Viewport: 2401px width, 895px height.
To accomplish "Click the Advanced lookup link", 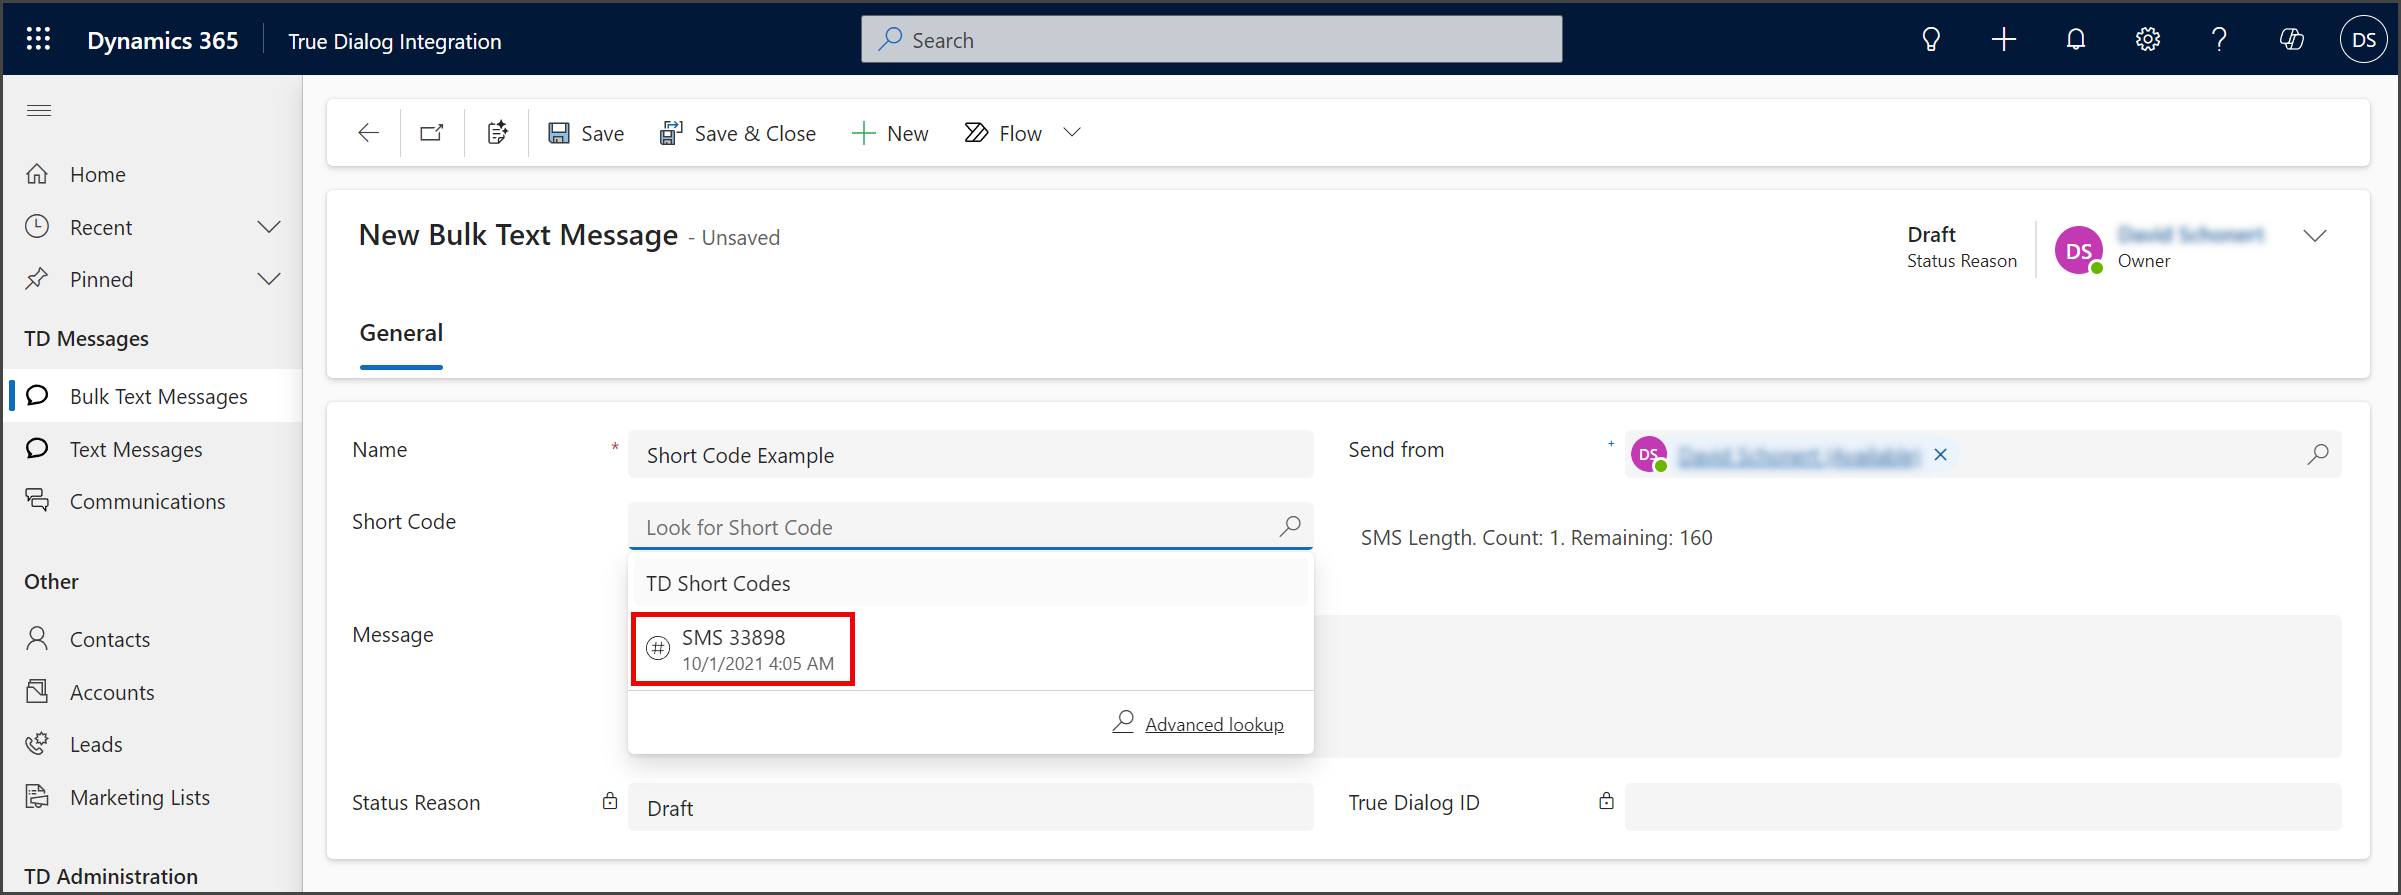I will click(1214, 724).
